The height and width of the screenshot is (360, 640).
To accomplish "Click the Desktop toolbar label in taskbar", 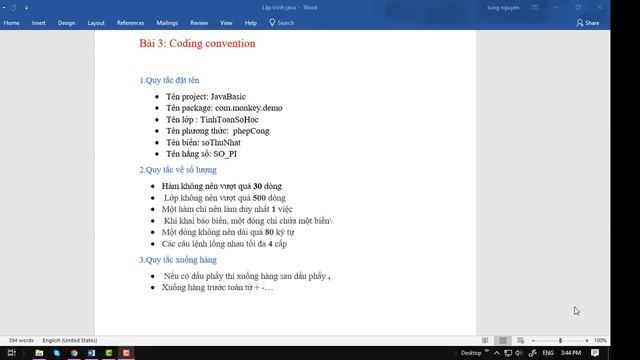I will pos(471,353).
